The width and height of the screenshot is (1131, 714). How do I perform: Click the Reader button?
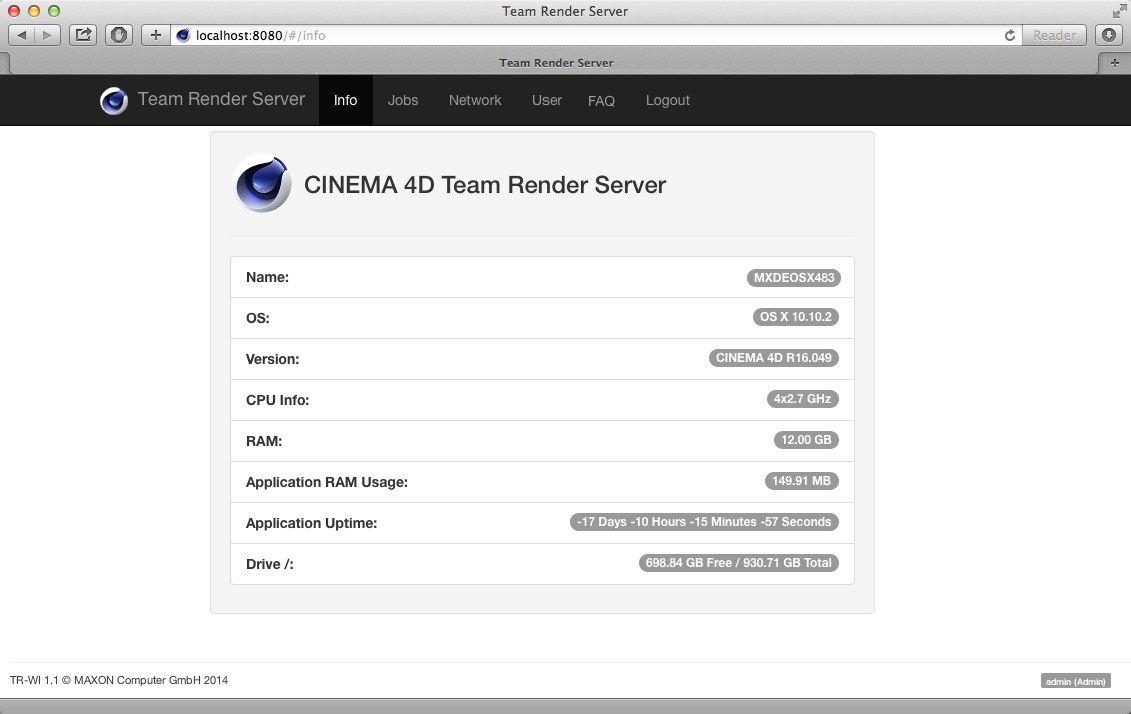pos(1054,35)
